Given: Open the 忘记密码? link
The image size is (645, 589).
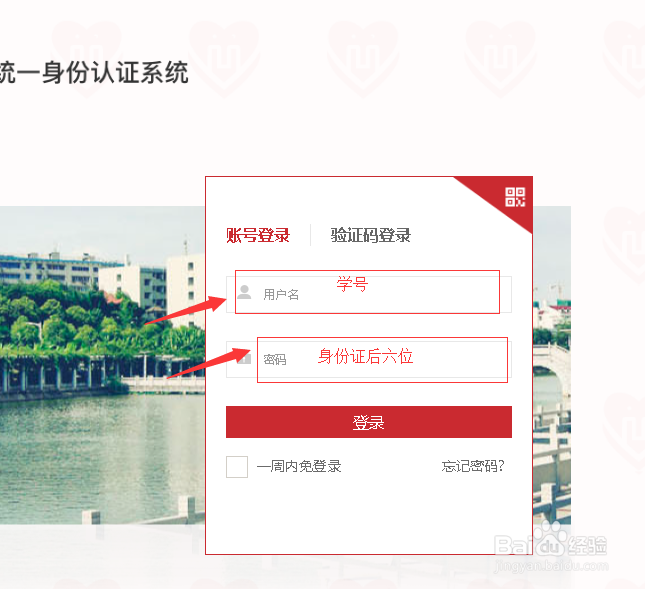Looking at the screenshot, I should pyautogui.click(x=473, y=466).
